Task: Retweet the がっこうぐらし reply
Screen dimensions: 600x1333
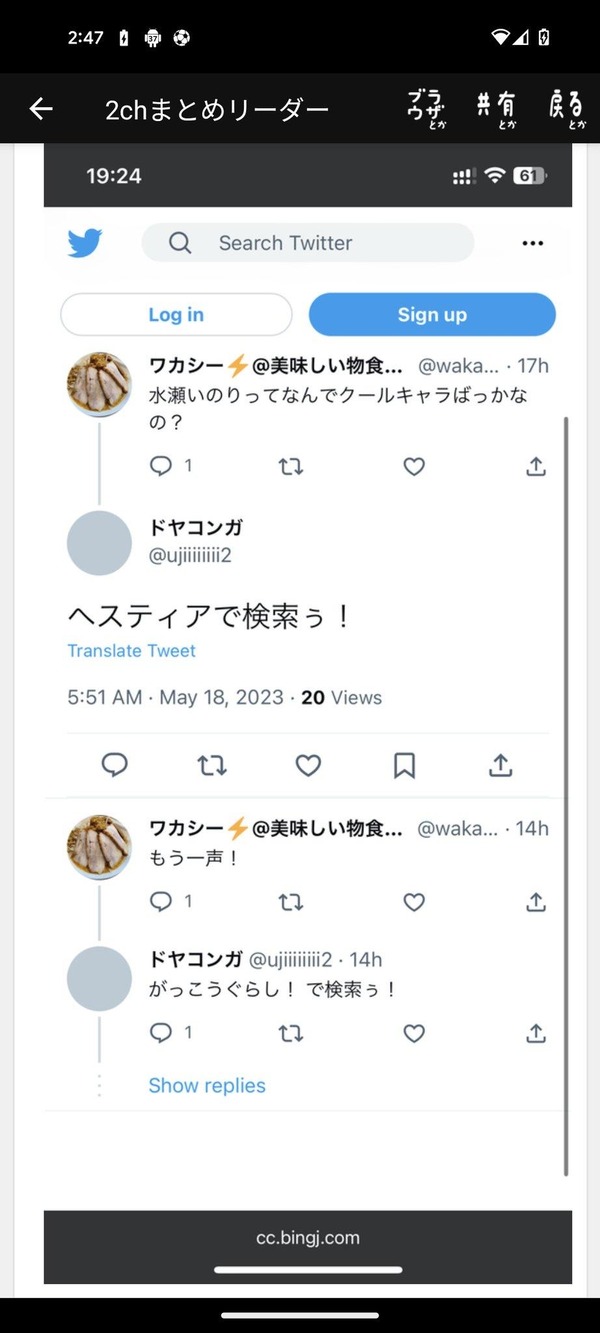Action: [x=291, y=1034]
